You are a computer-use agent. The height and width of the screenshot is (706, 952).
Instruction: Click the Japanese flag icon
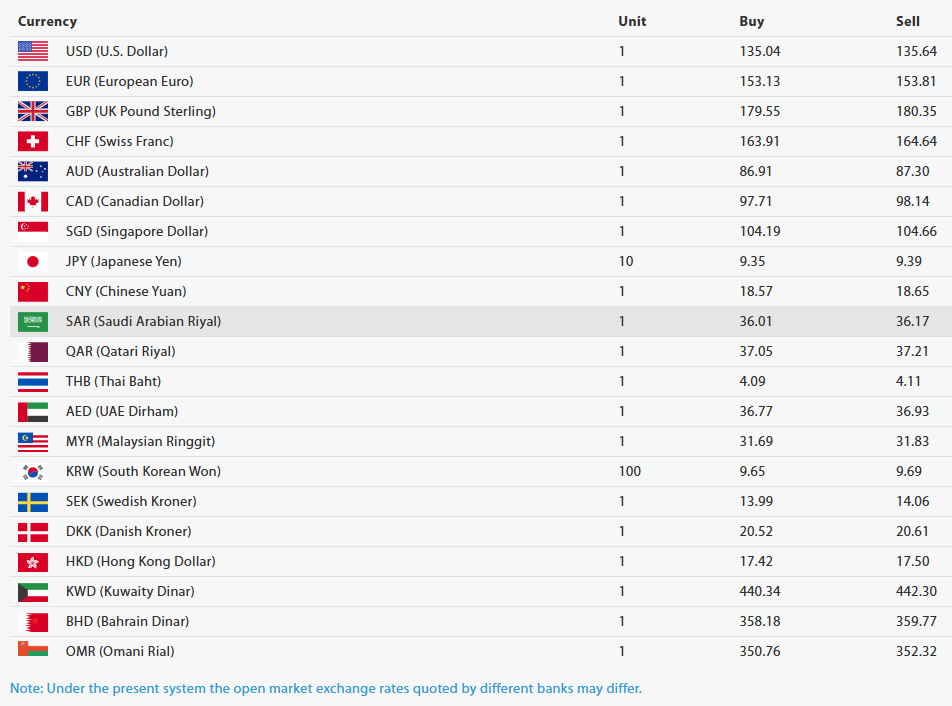pyautogui.click(x=32, y=261)
